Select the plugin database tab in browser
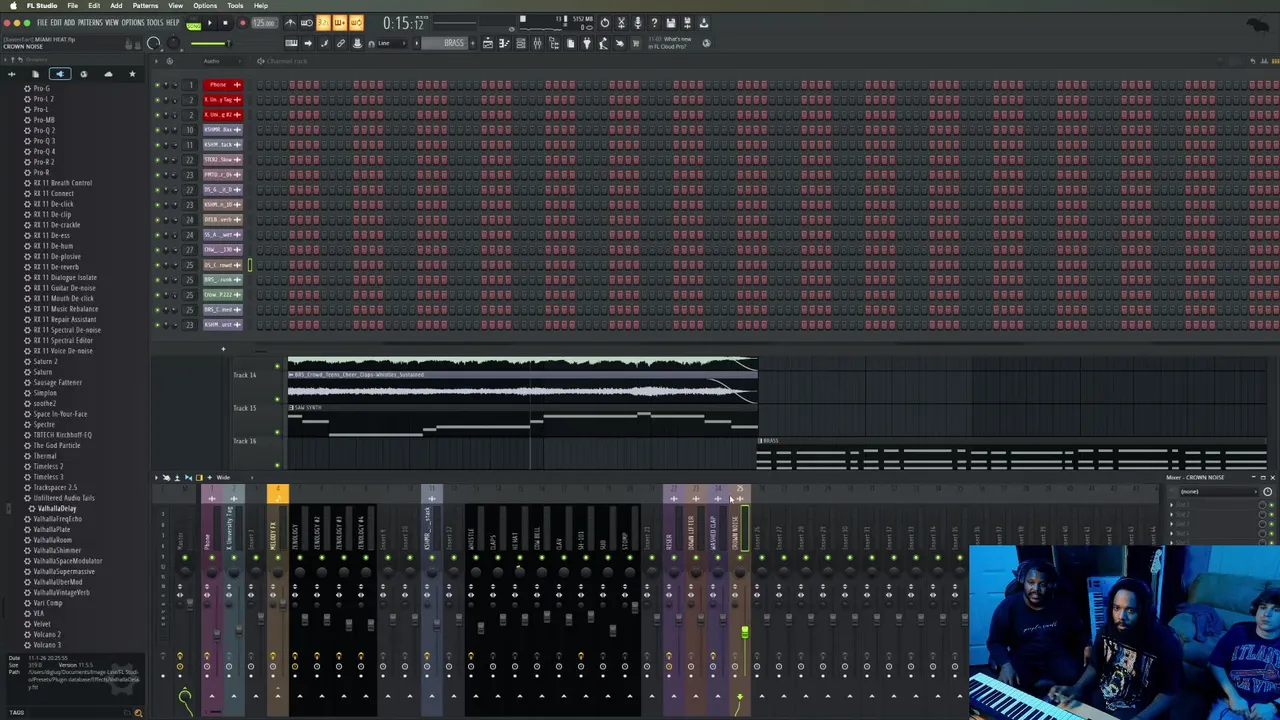This screenshot has width=1280, height=720. (x=59, y=74)
